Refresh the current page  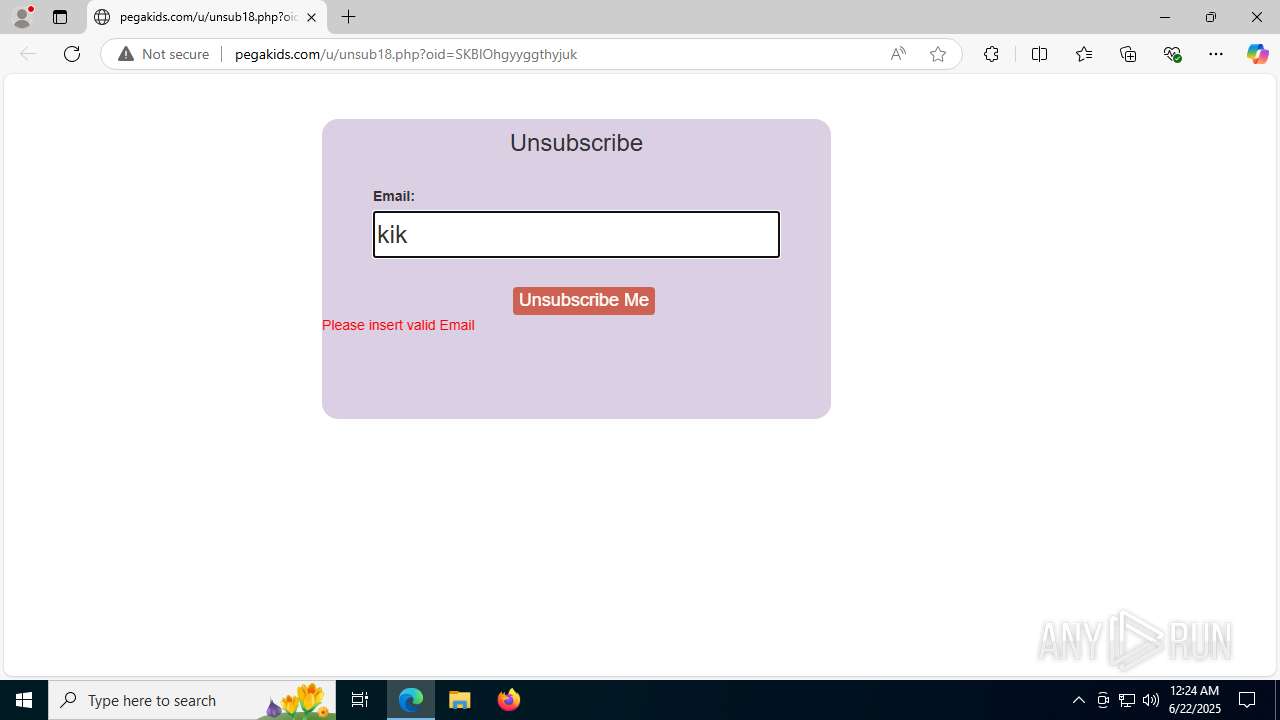[x=72, y=54]
